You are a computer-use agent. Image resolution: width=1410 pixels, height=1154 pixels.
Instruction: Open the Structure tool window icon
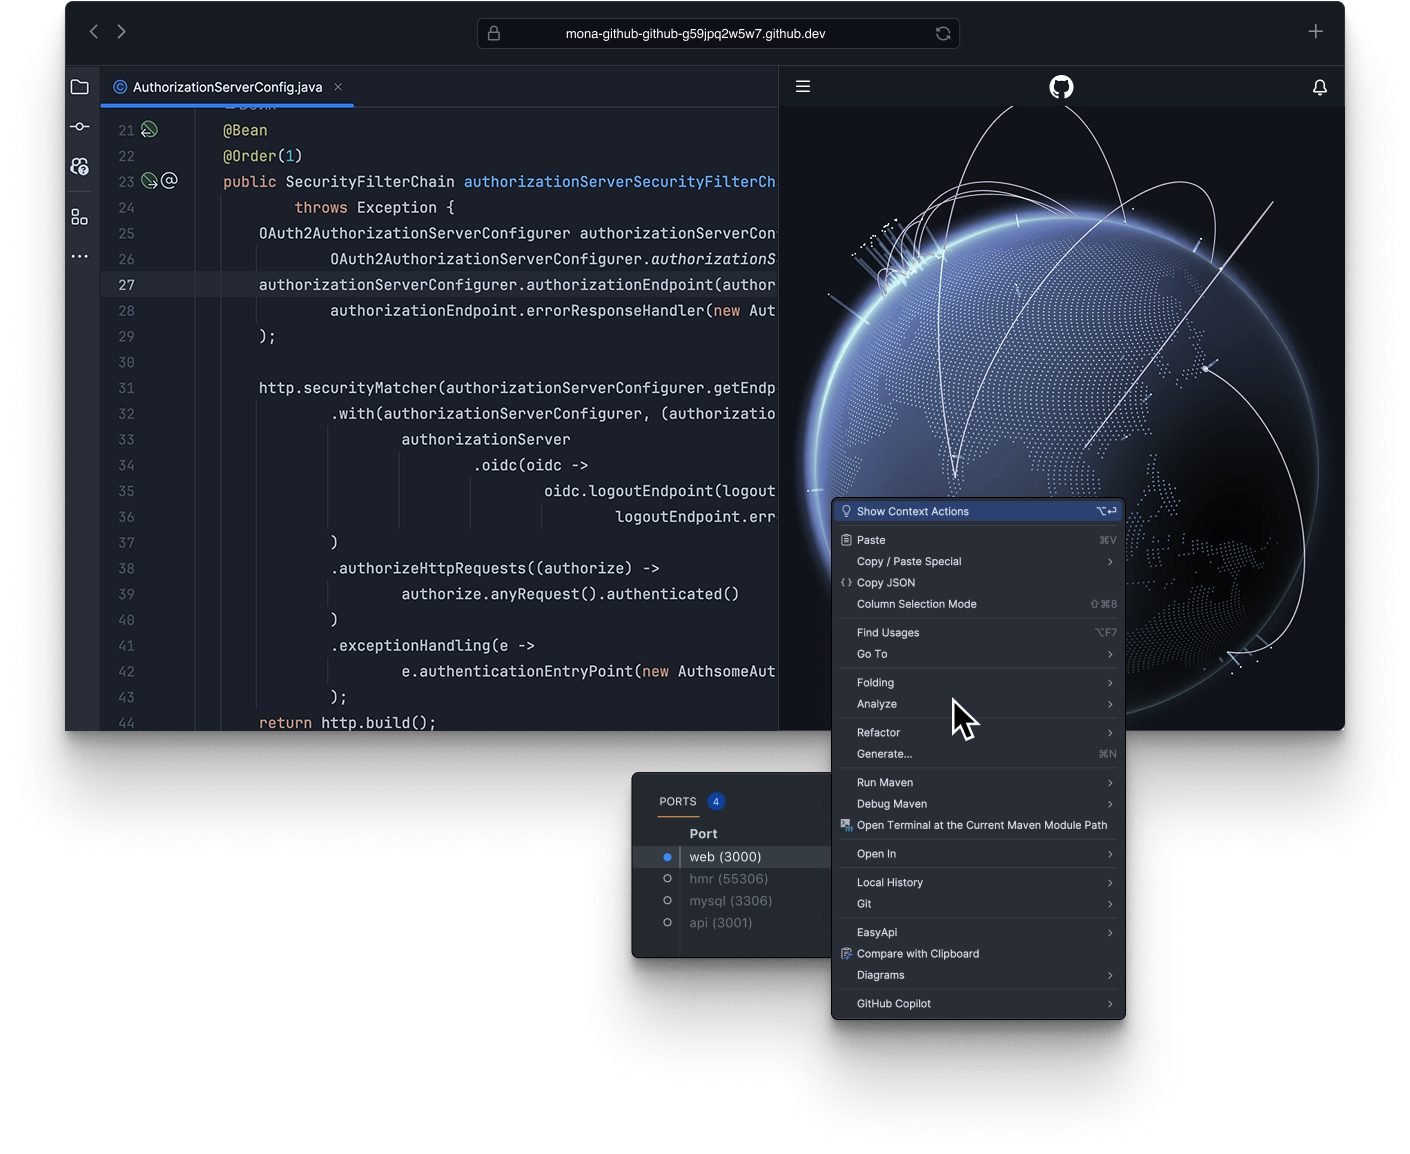80,216
